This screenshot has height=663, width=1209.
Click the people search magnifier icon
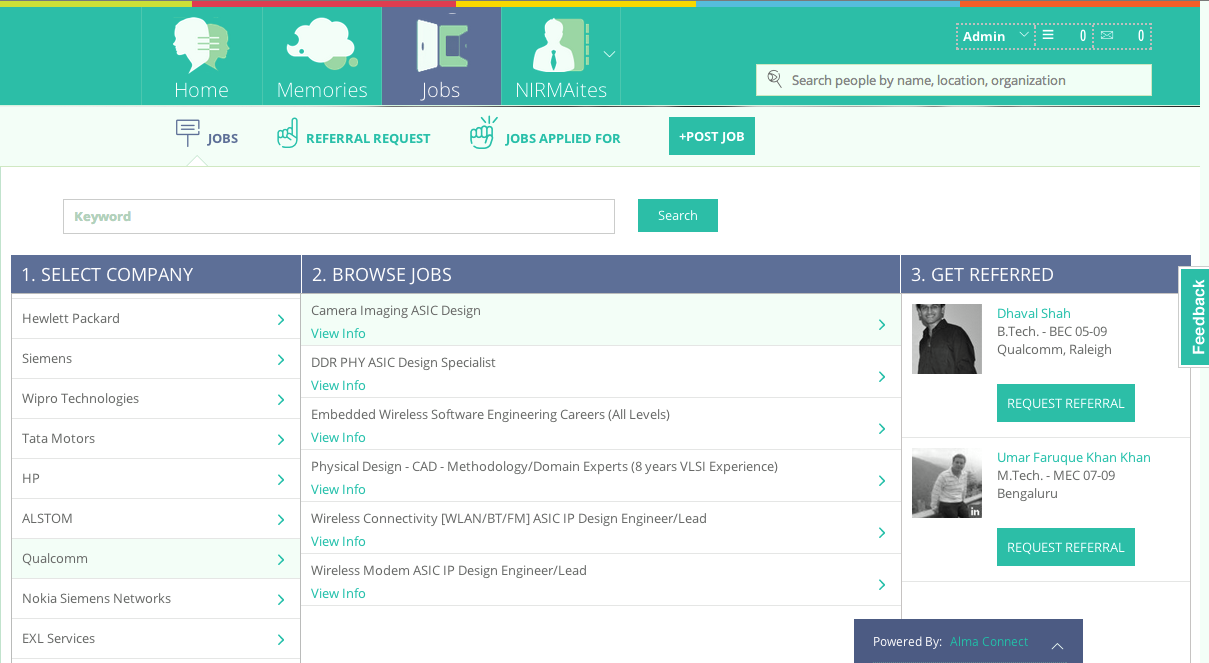pyautogui.click(x=774, y=79)
